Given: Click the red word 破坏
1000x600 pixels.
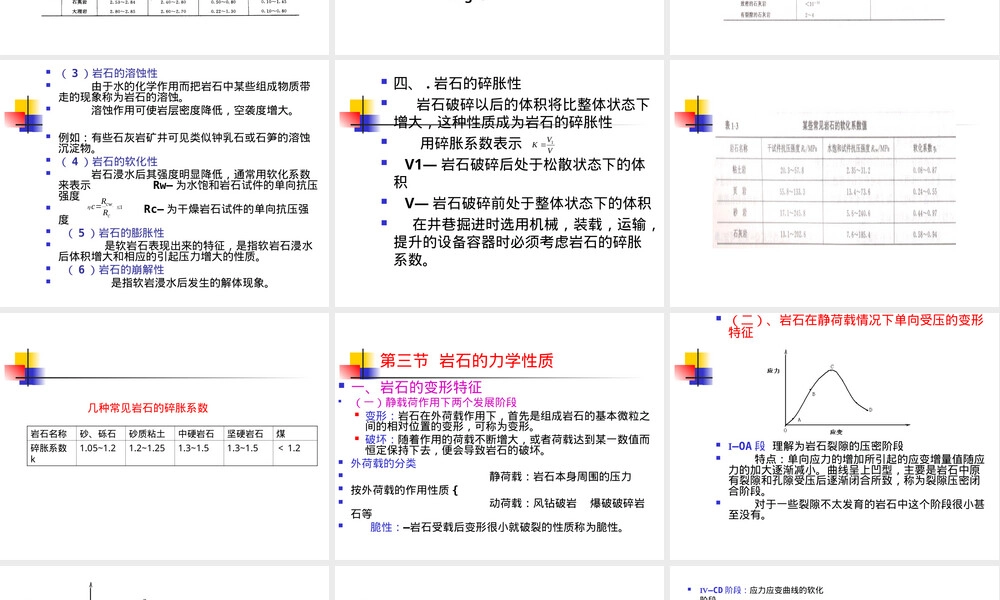Looking at the screenshot, I should [376, 439].
